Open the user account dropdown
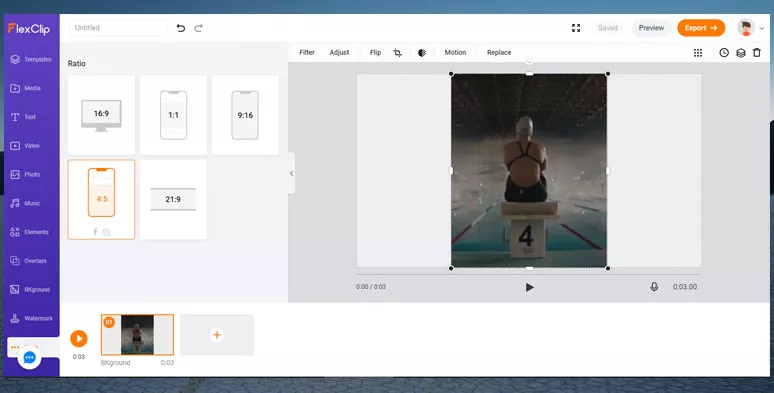774x393 pixels. tap(762, 29)
